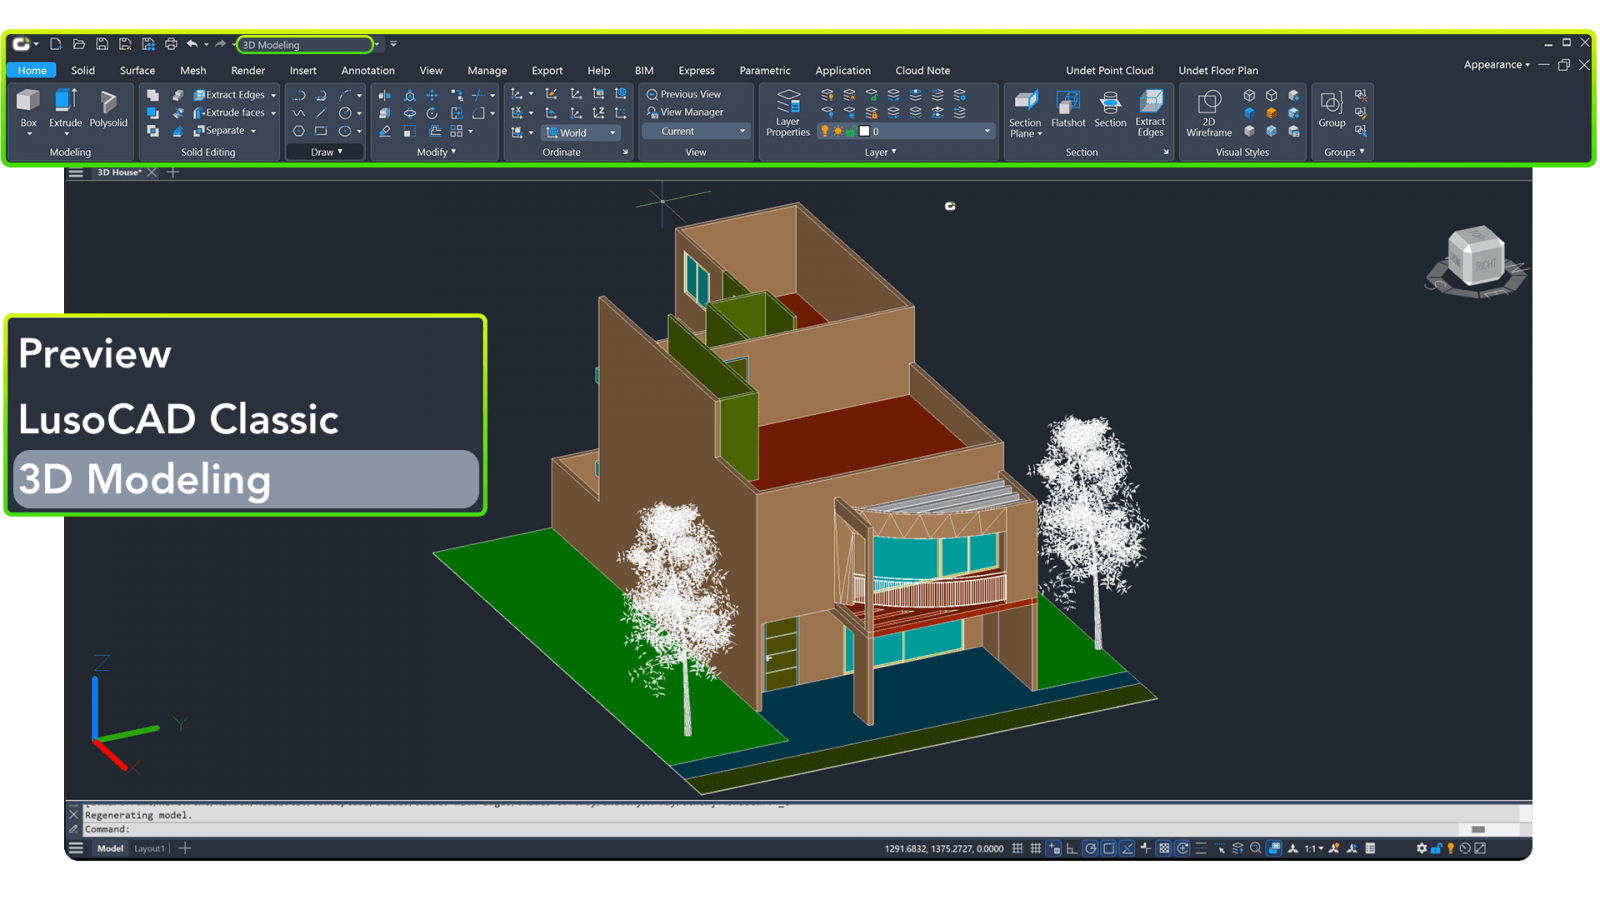Image resolution: width=1600 pixels, height=900 pixels.
Task: Switch to the Render ribbon tab
Action: pyautogui.click(x=248, y=71)
